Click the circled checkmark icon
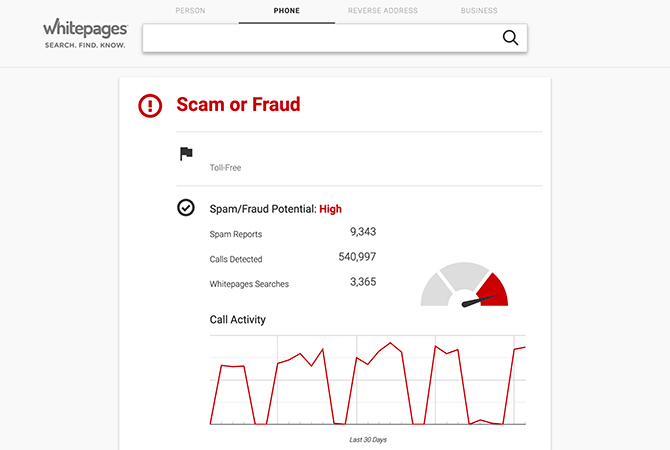 (186, 208)
